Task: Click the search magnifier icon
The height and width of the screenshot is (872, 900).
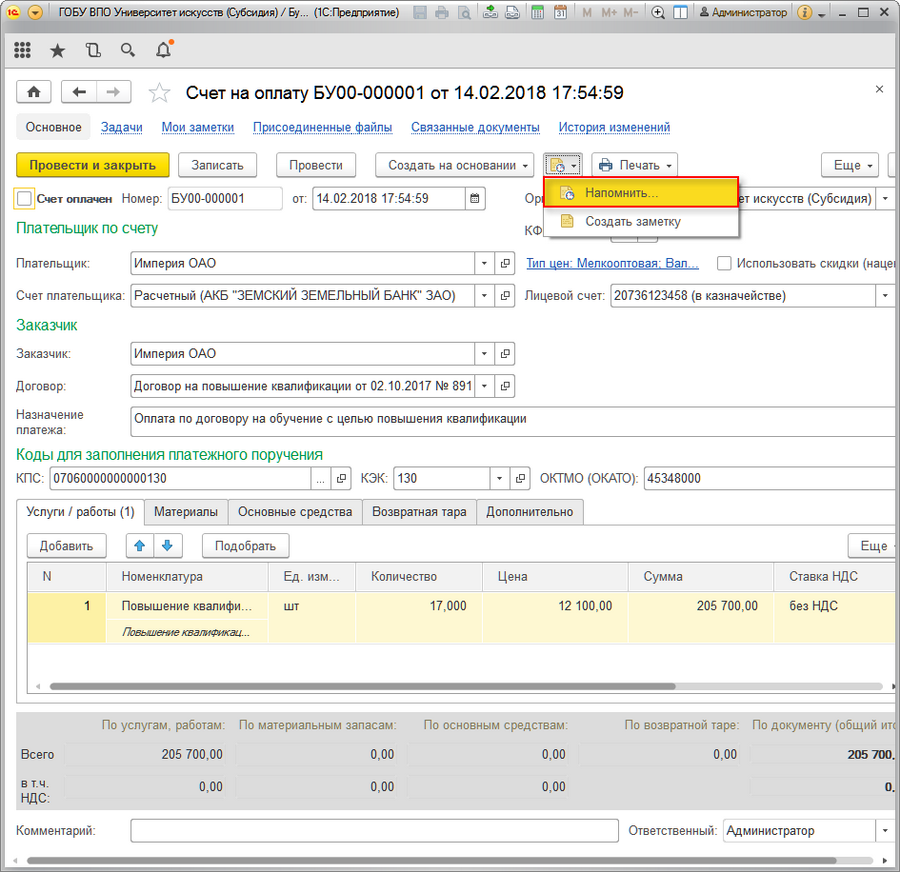Action: point(127,50)
